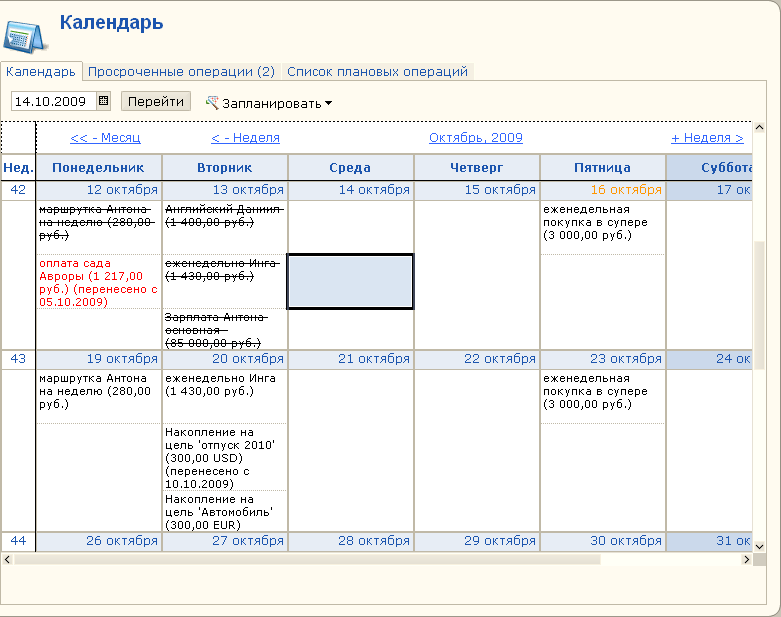This screenshot has height=617, width=781.
Task: Click the vertical scrollbar thumb
Action: coord(760,305)
